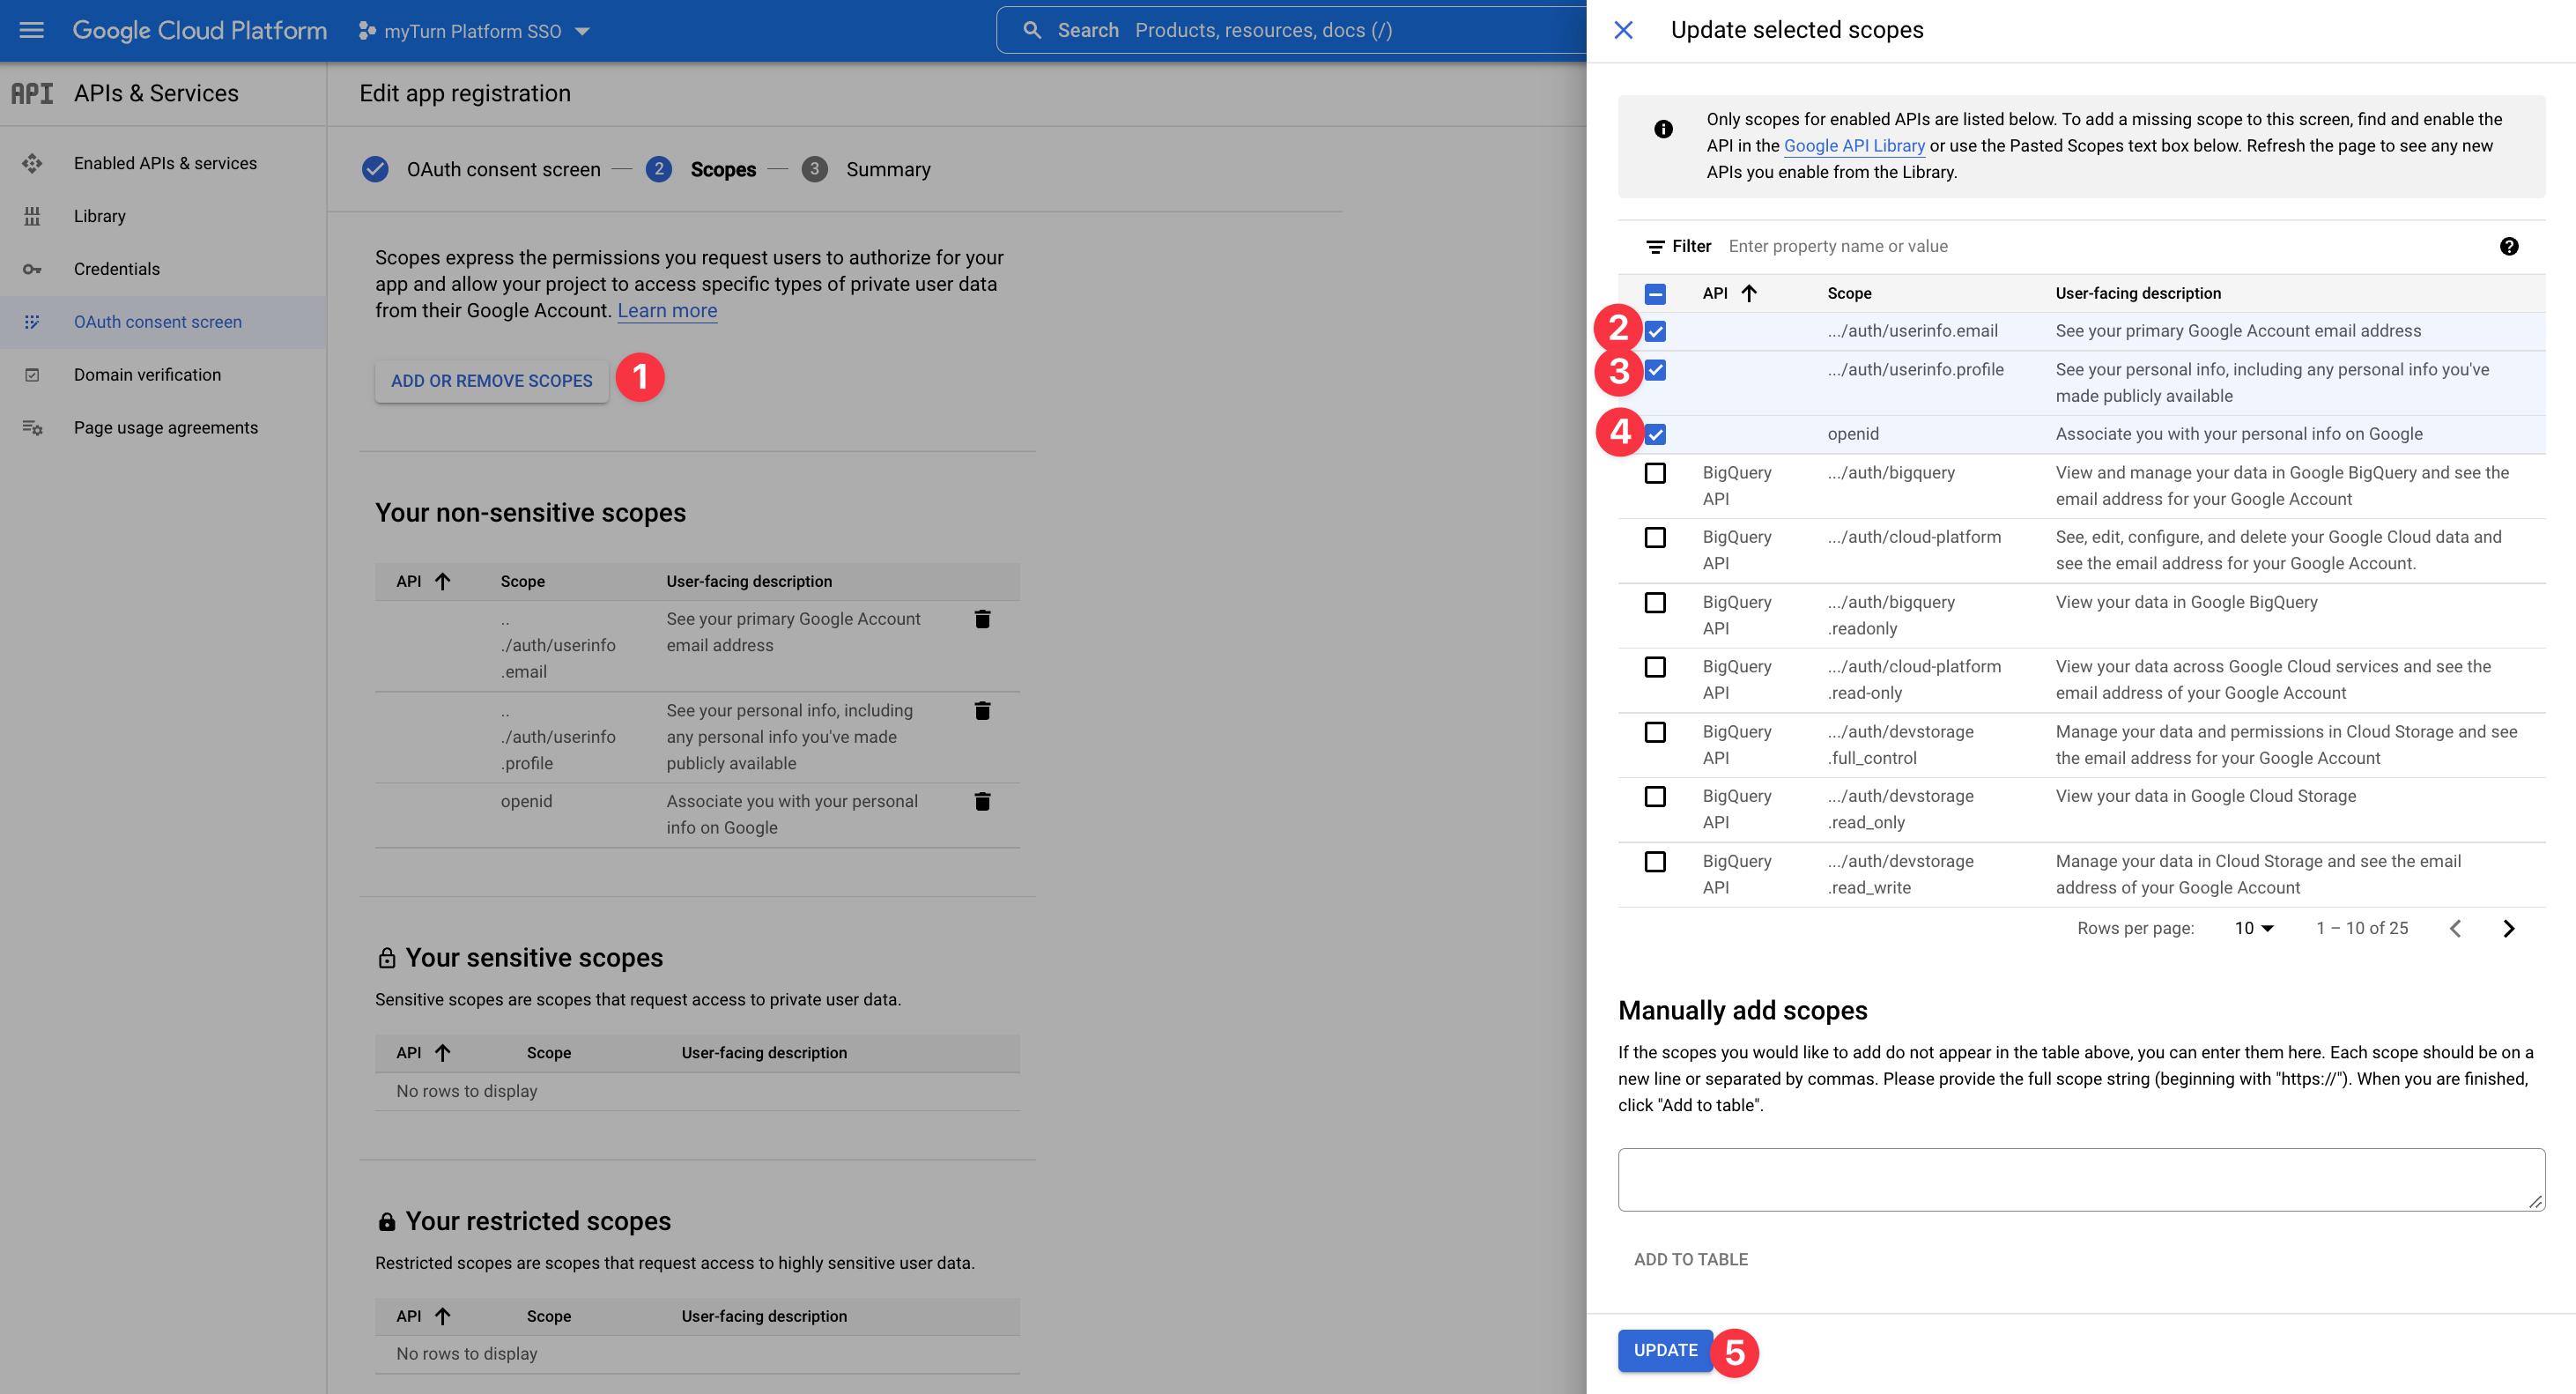The image size is (2576, 1394).
Task: Check the .../auth/bigquery scope checkbox
Action: point(1655,473)
